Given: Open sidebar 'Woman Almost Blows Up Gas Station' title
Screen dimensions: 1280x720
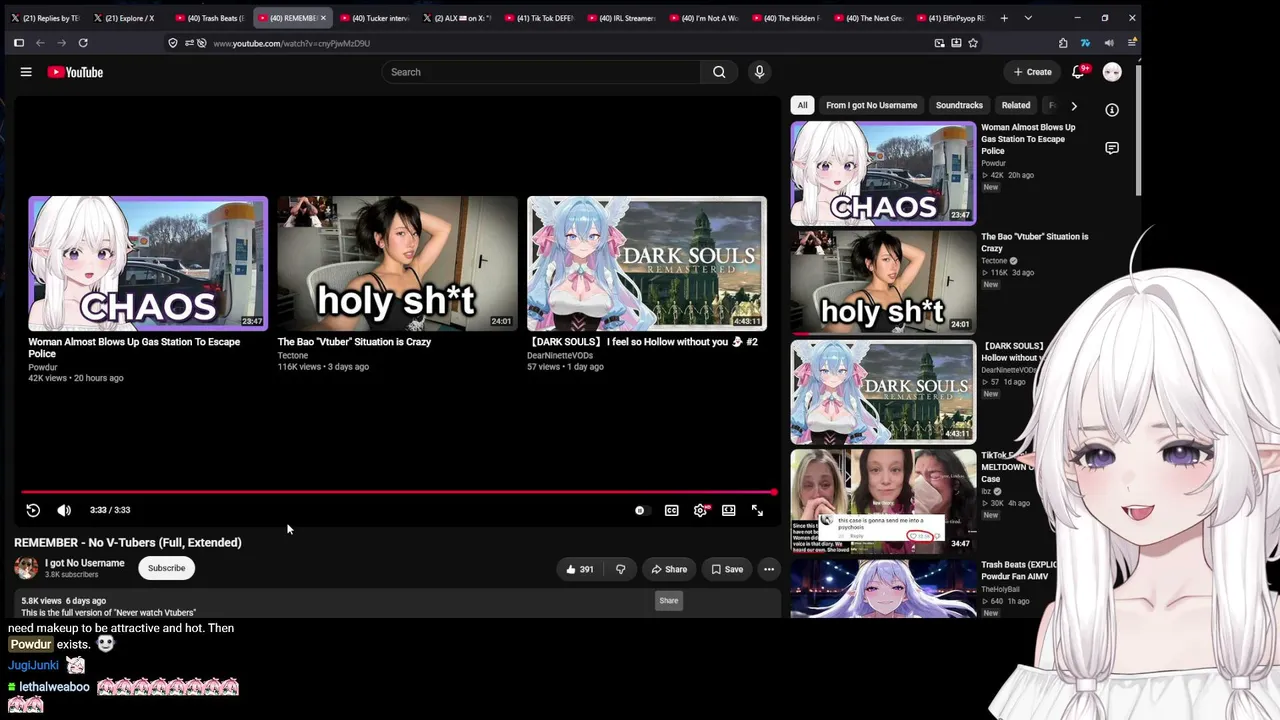Looking at the screenshot, I should 1028,139.
